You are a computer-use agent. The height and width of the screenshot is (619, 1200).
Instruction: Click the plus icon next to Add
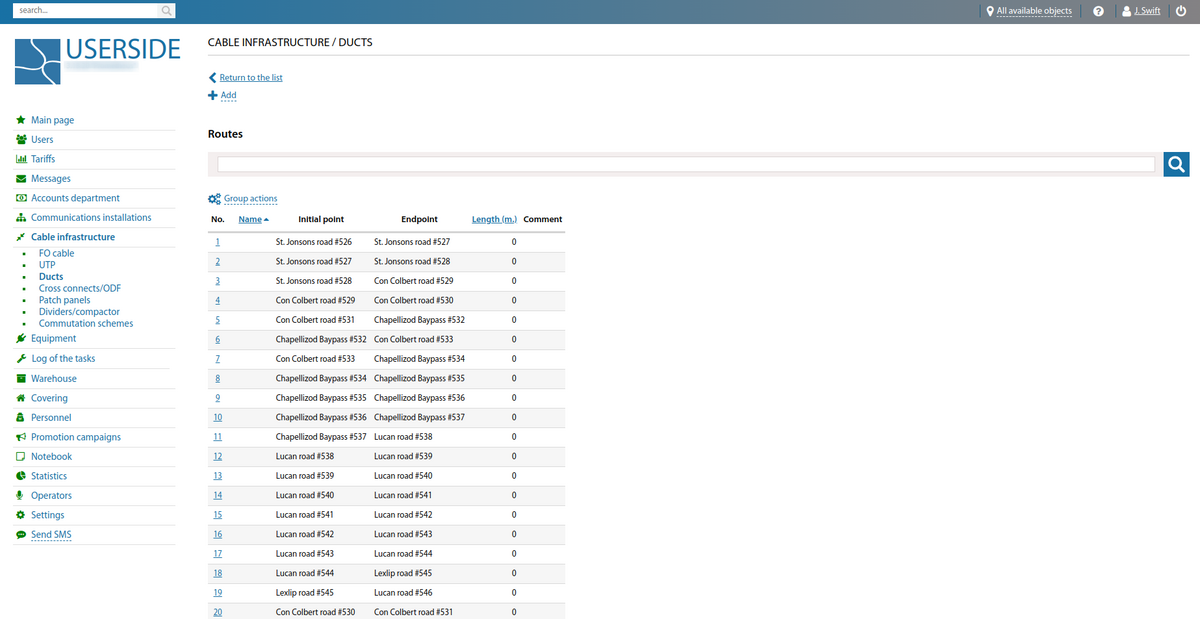point(212,96)
